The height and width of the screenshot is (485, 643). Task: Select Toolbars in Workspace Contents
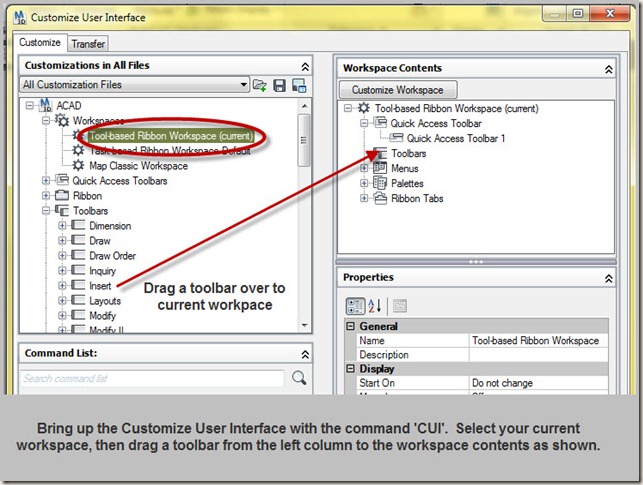coord(408,153)
